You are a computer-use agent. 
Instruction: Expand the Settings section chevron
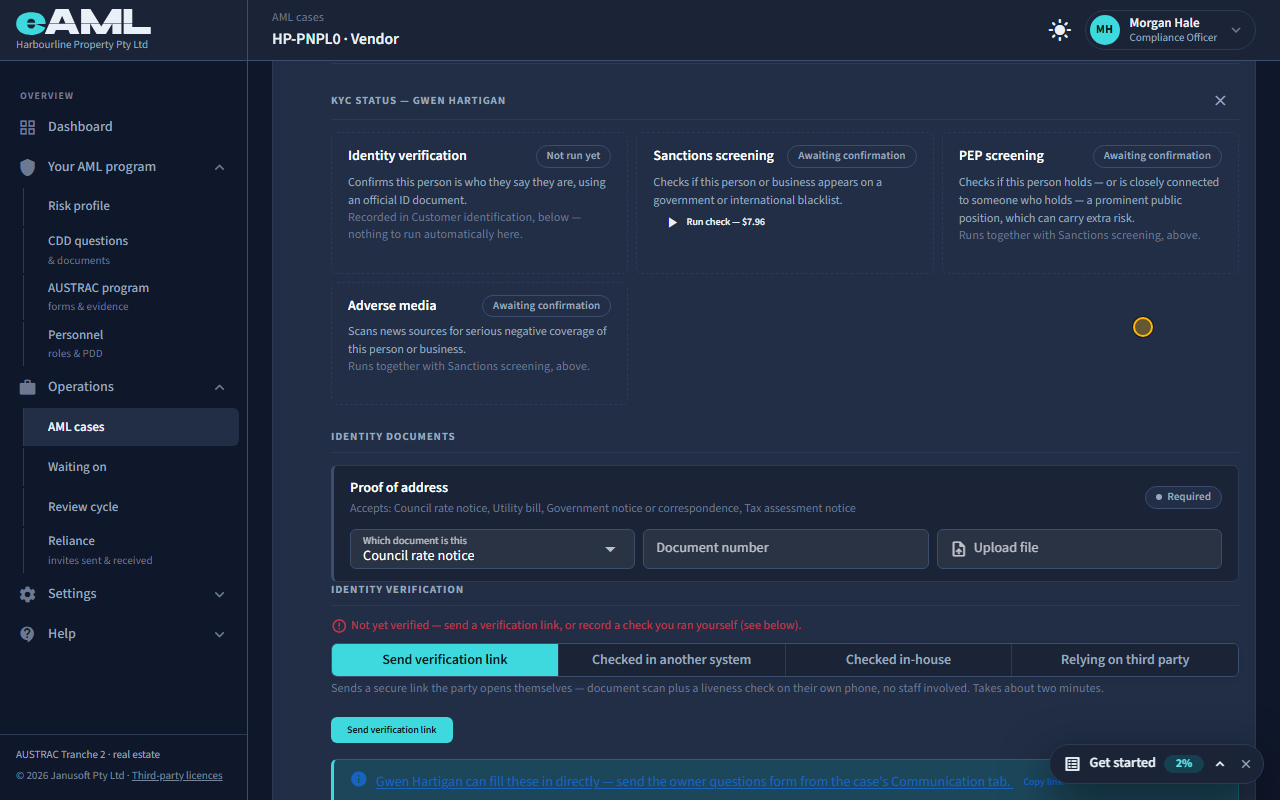tap(220, 594)
